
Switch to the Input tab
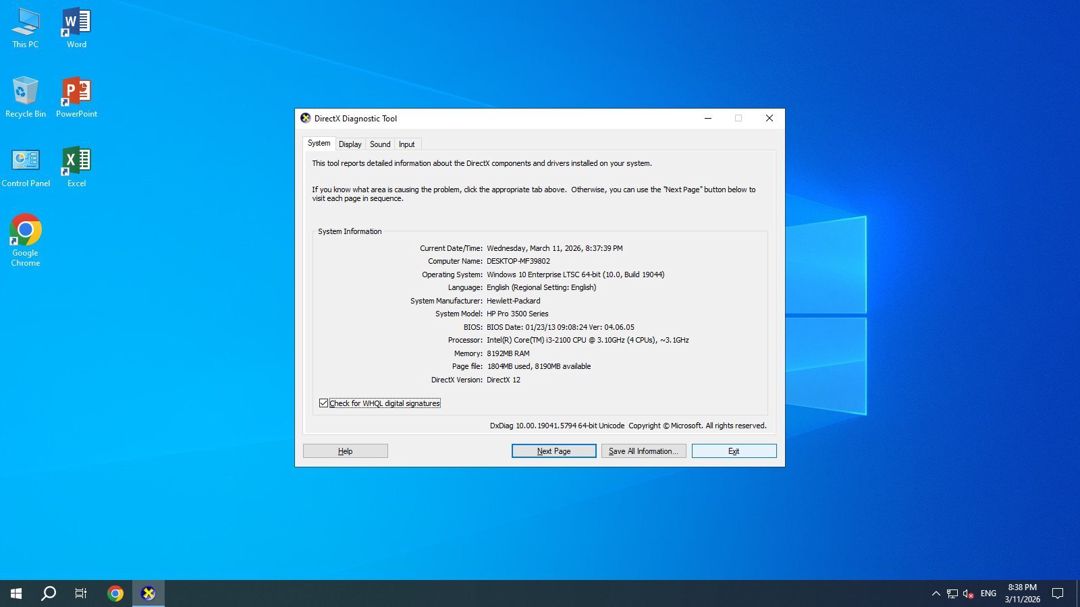pos(406,144)
